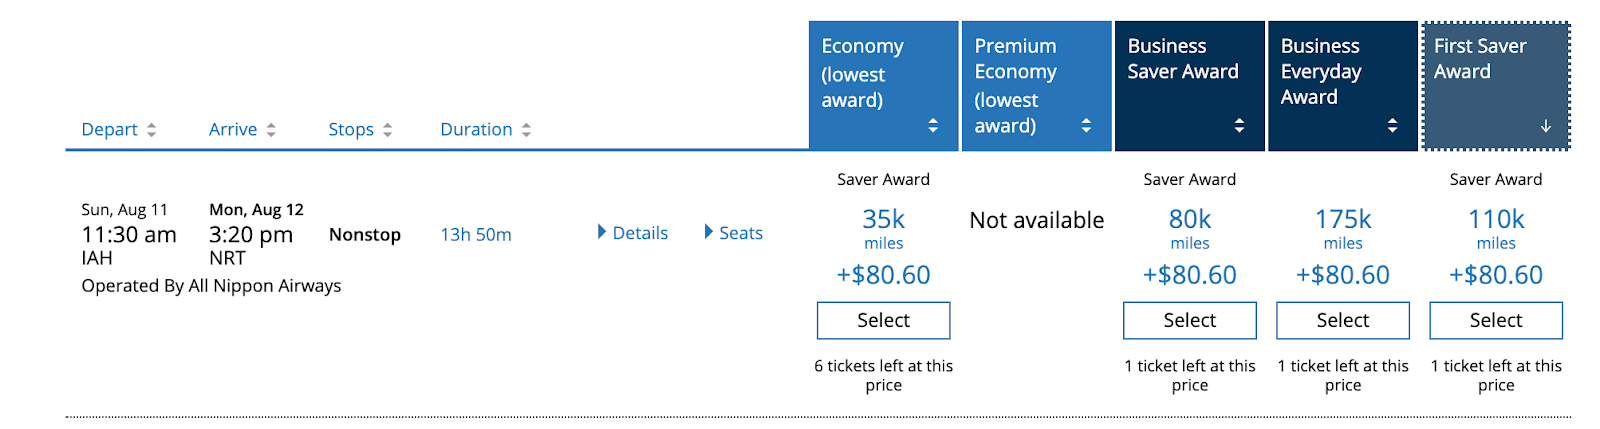1600x429 pixels.
Task: Sort by Business Saver Award arrows
Action: (x=1239, y=125)
